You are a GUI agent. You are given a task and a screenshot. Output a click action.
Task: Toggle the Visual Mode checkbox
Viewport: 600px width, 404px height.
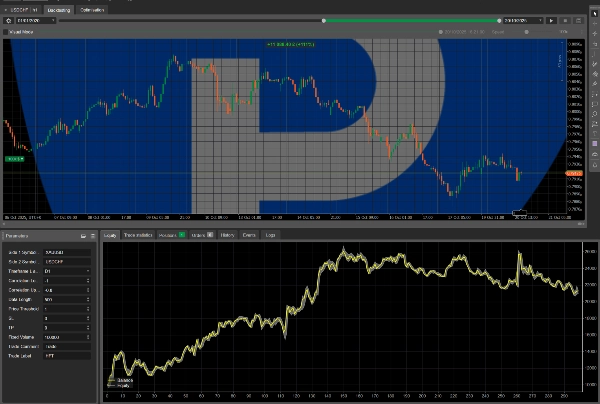6,31
